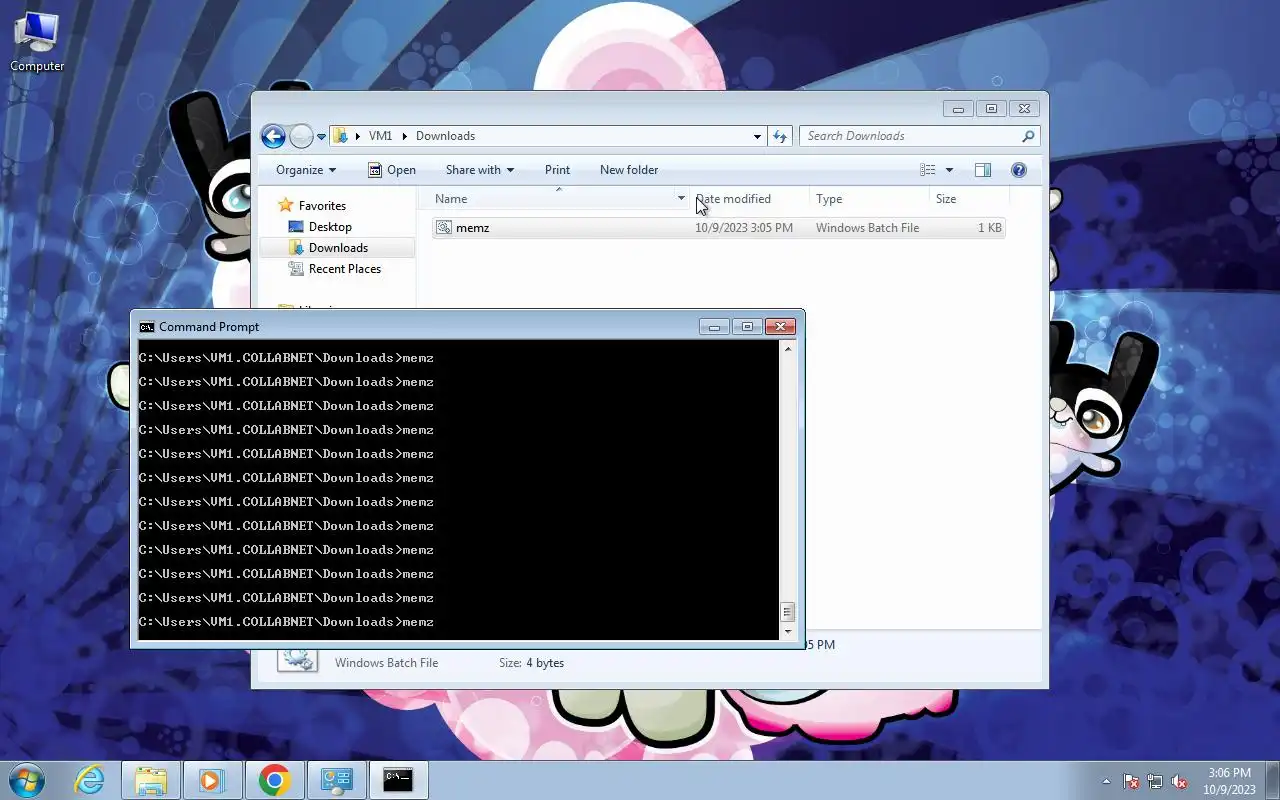Launch Google Chrome from taskbar
1280x800 pixels.
tap(275, 780)
